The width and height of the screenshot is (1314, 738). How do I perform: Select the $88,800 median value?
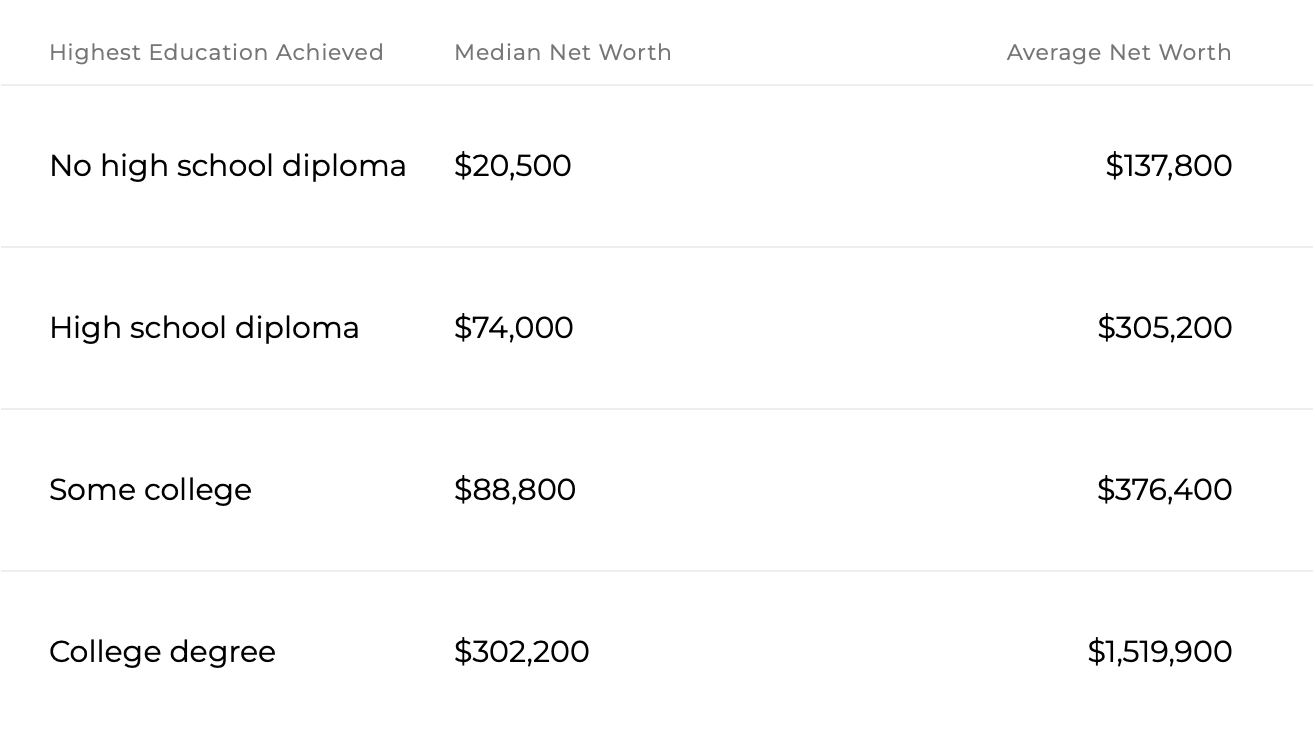[x=514, y=490]
